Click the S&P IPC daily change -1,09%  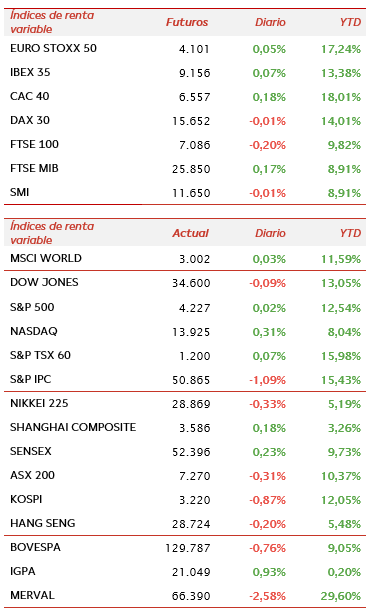pyautogui.click(x=267, y=380)
